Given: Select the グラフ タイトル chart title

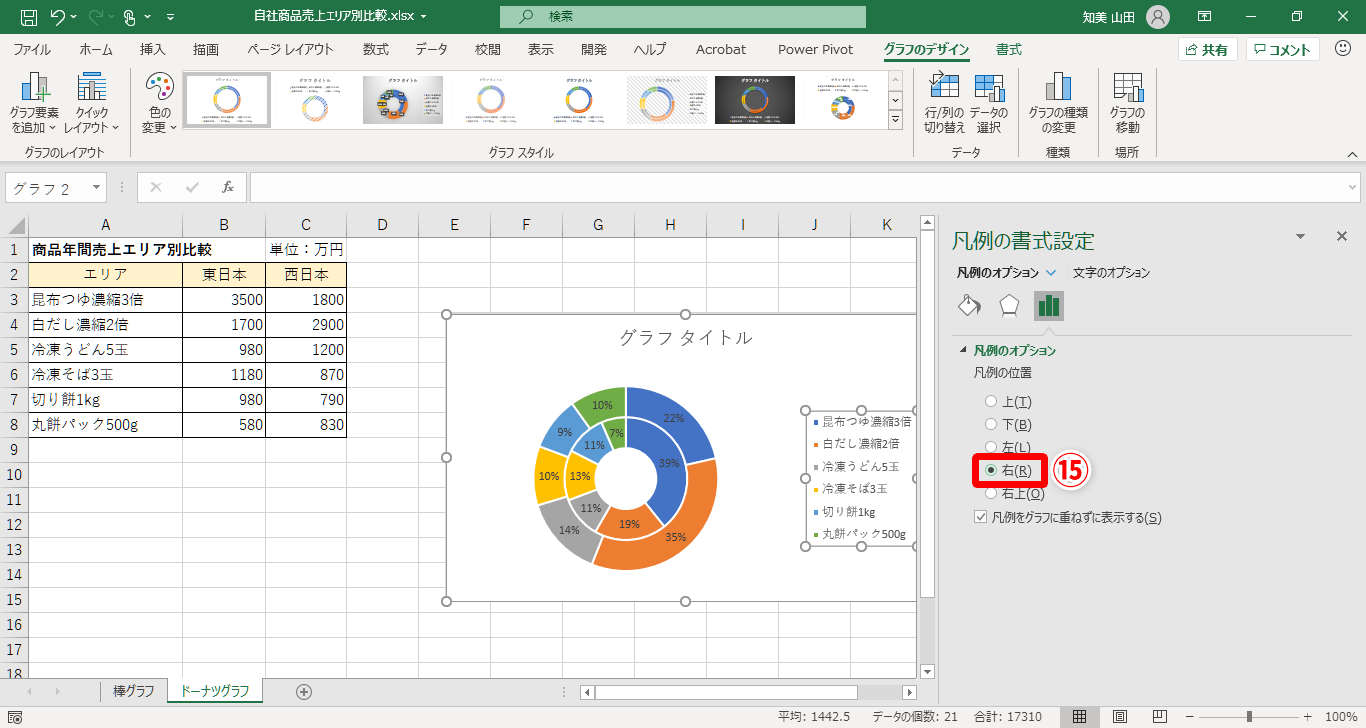Looking at the screenshot, I should point(686,338).
